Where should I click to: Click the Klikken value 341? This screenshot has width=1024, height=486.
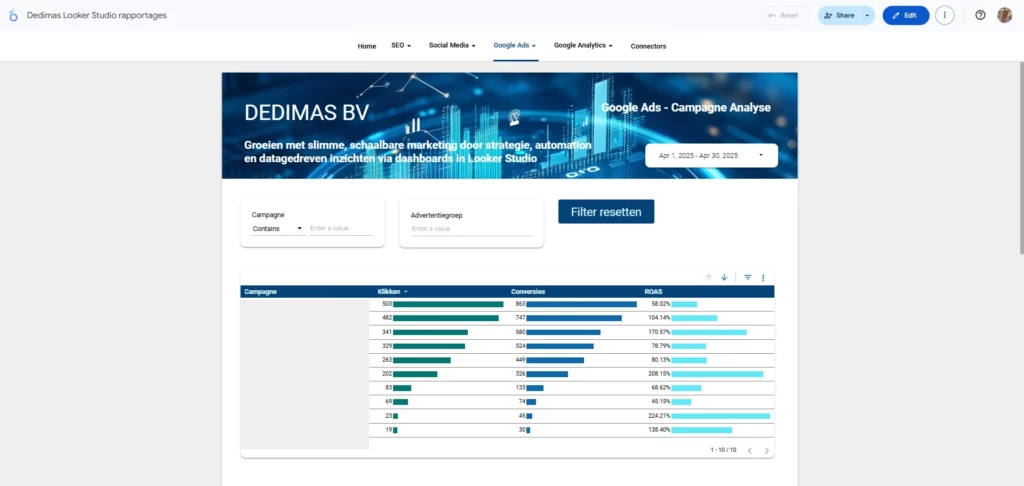click(387, 332)
